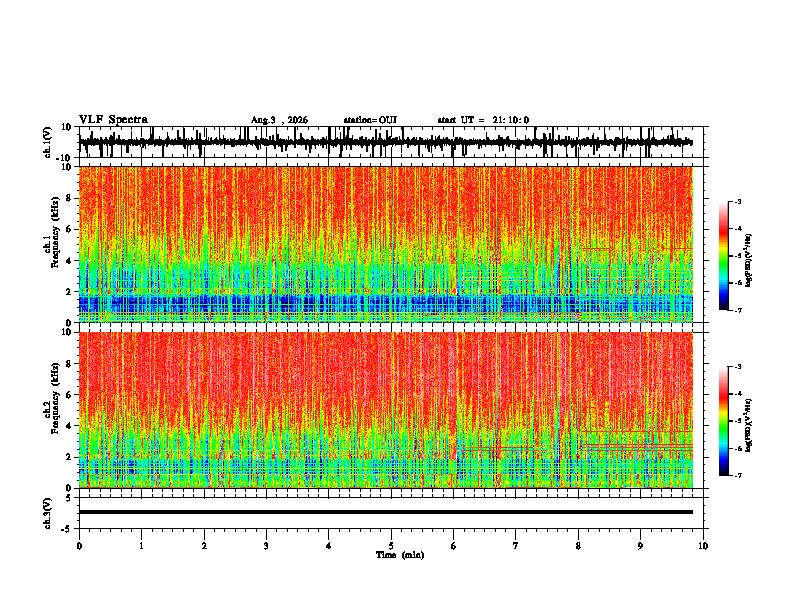
Task: Click the "-3" label on ch.1 color bar
Action: point(737,201)
